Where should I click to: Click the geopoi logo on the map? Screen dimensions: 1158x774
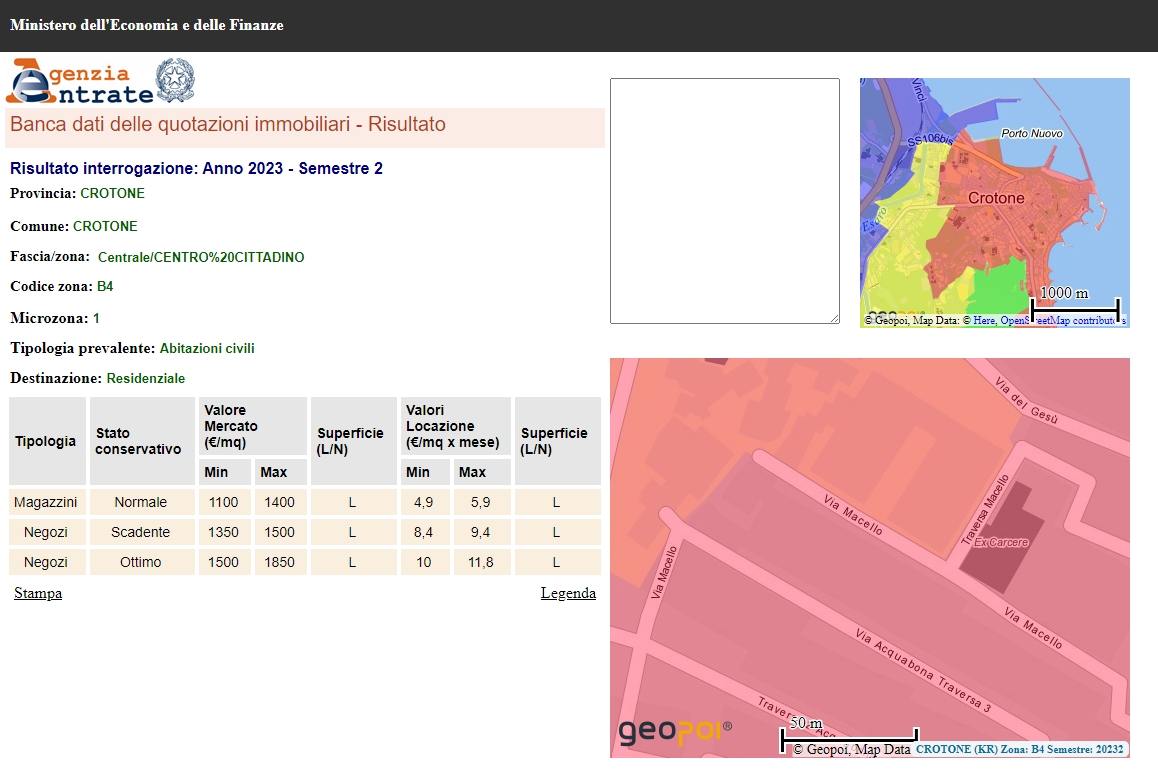[675, 732]
